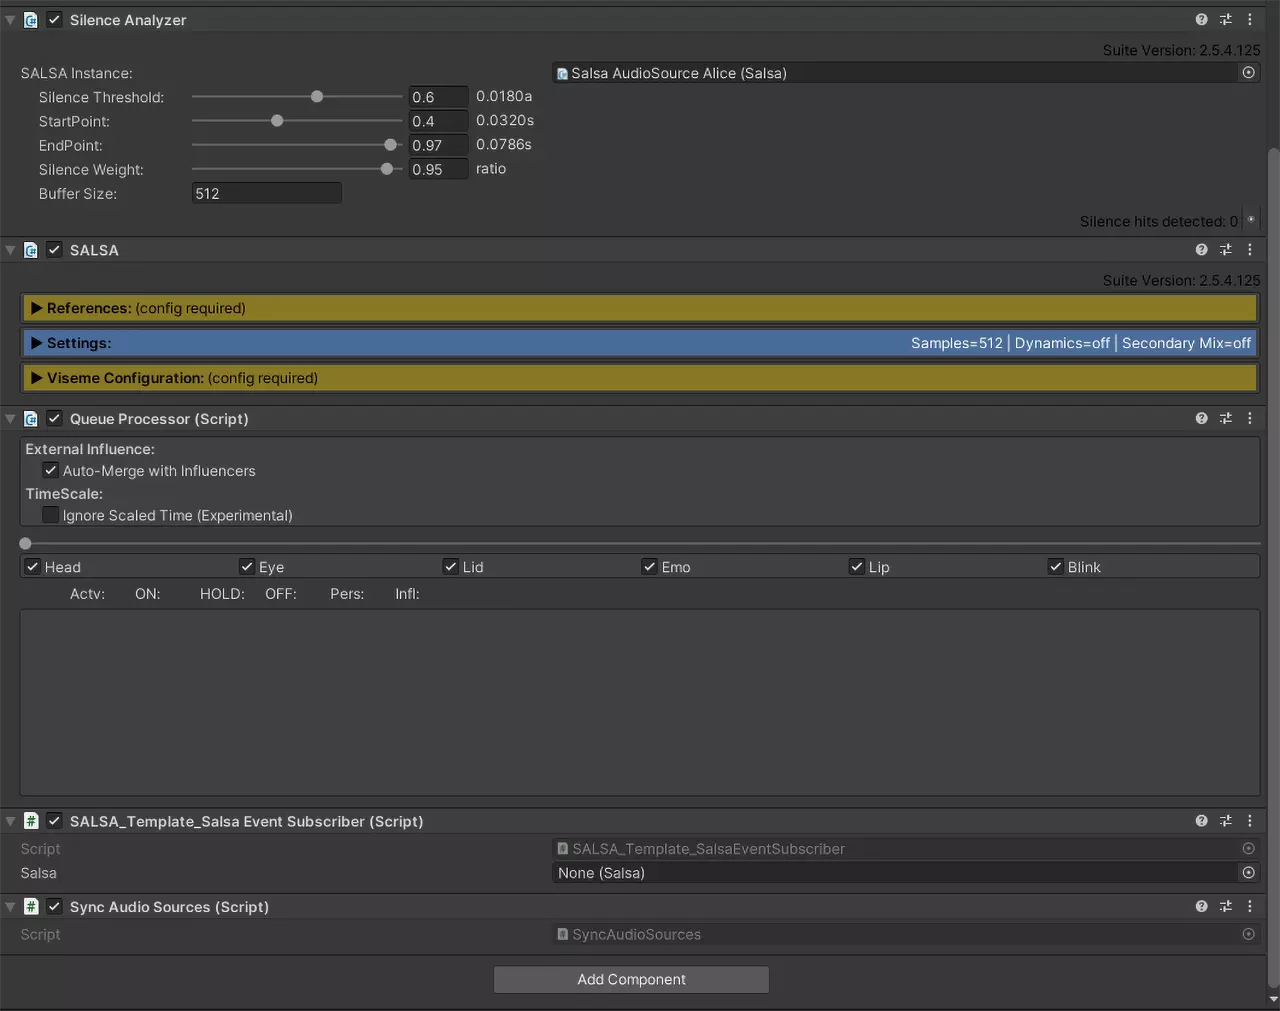Click the Silence Threshold slider handle
This screenshot has height=1011, width=1280.
click(317, 97)
